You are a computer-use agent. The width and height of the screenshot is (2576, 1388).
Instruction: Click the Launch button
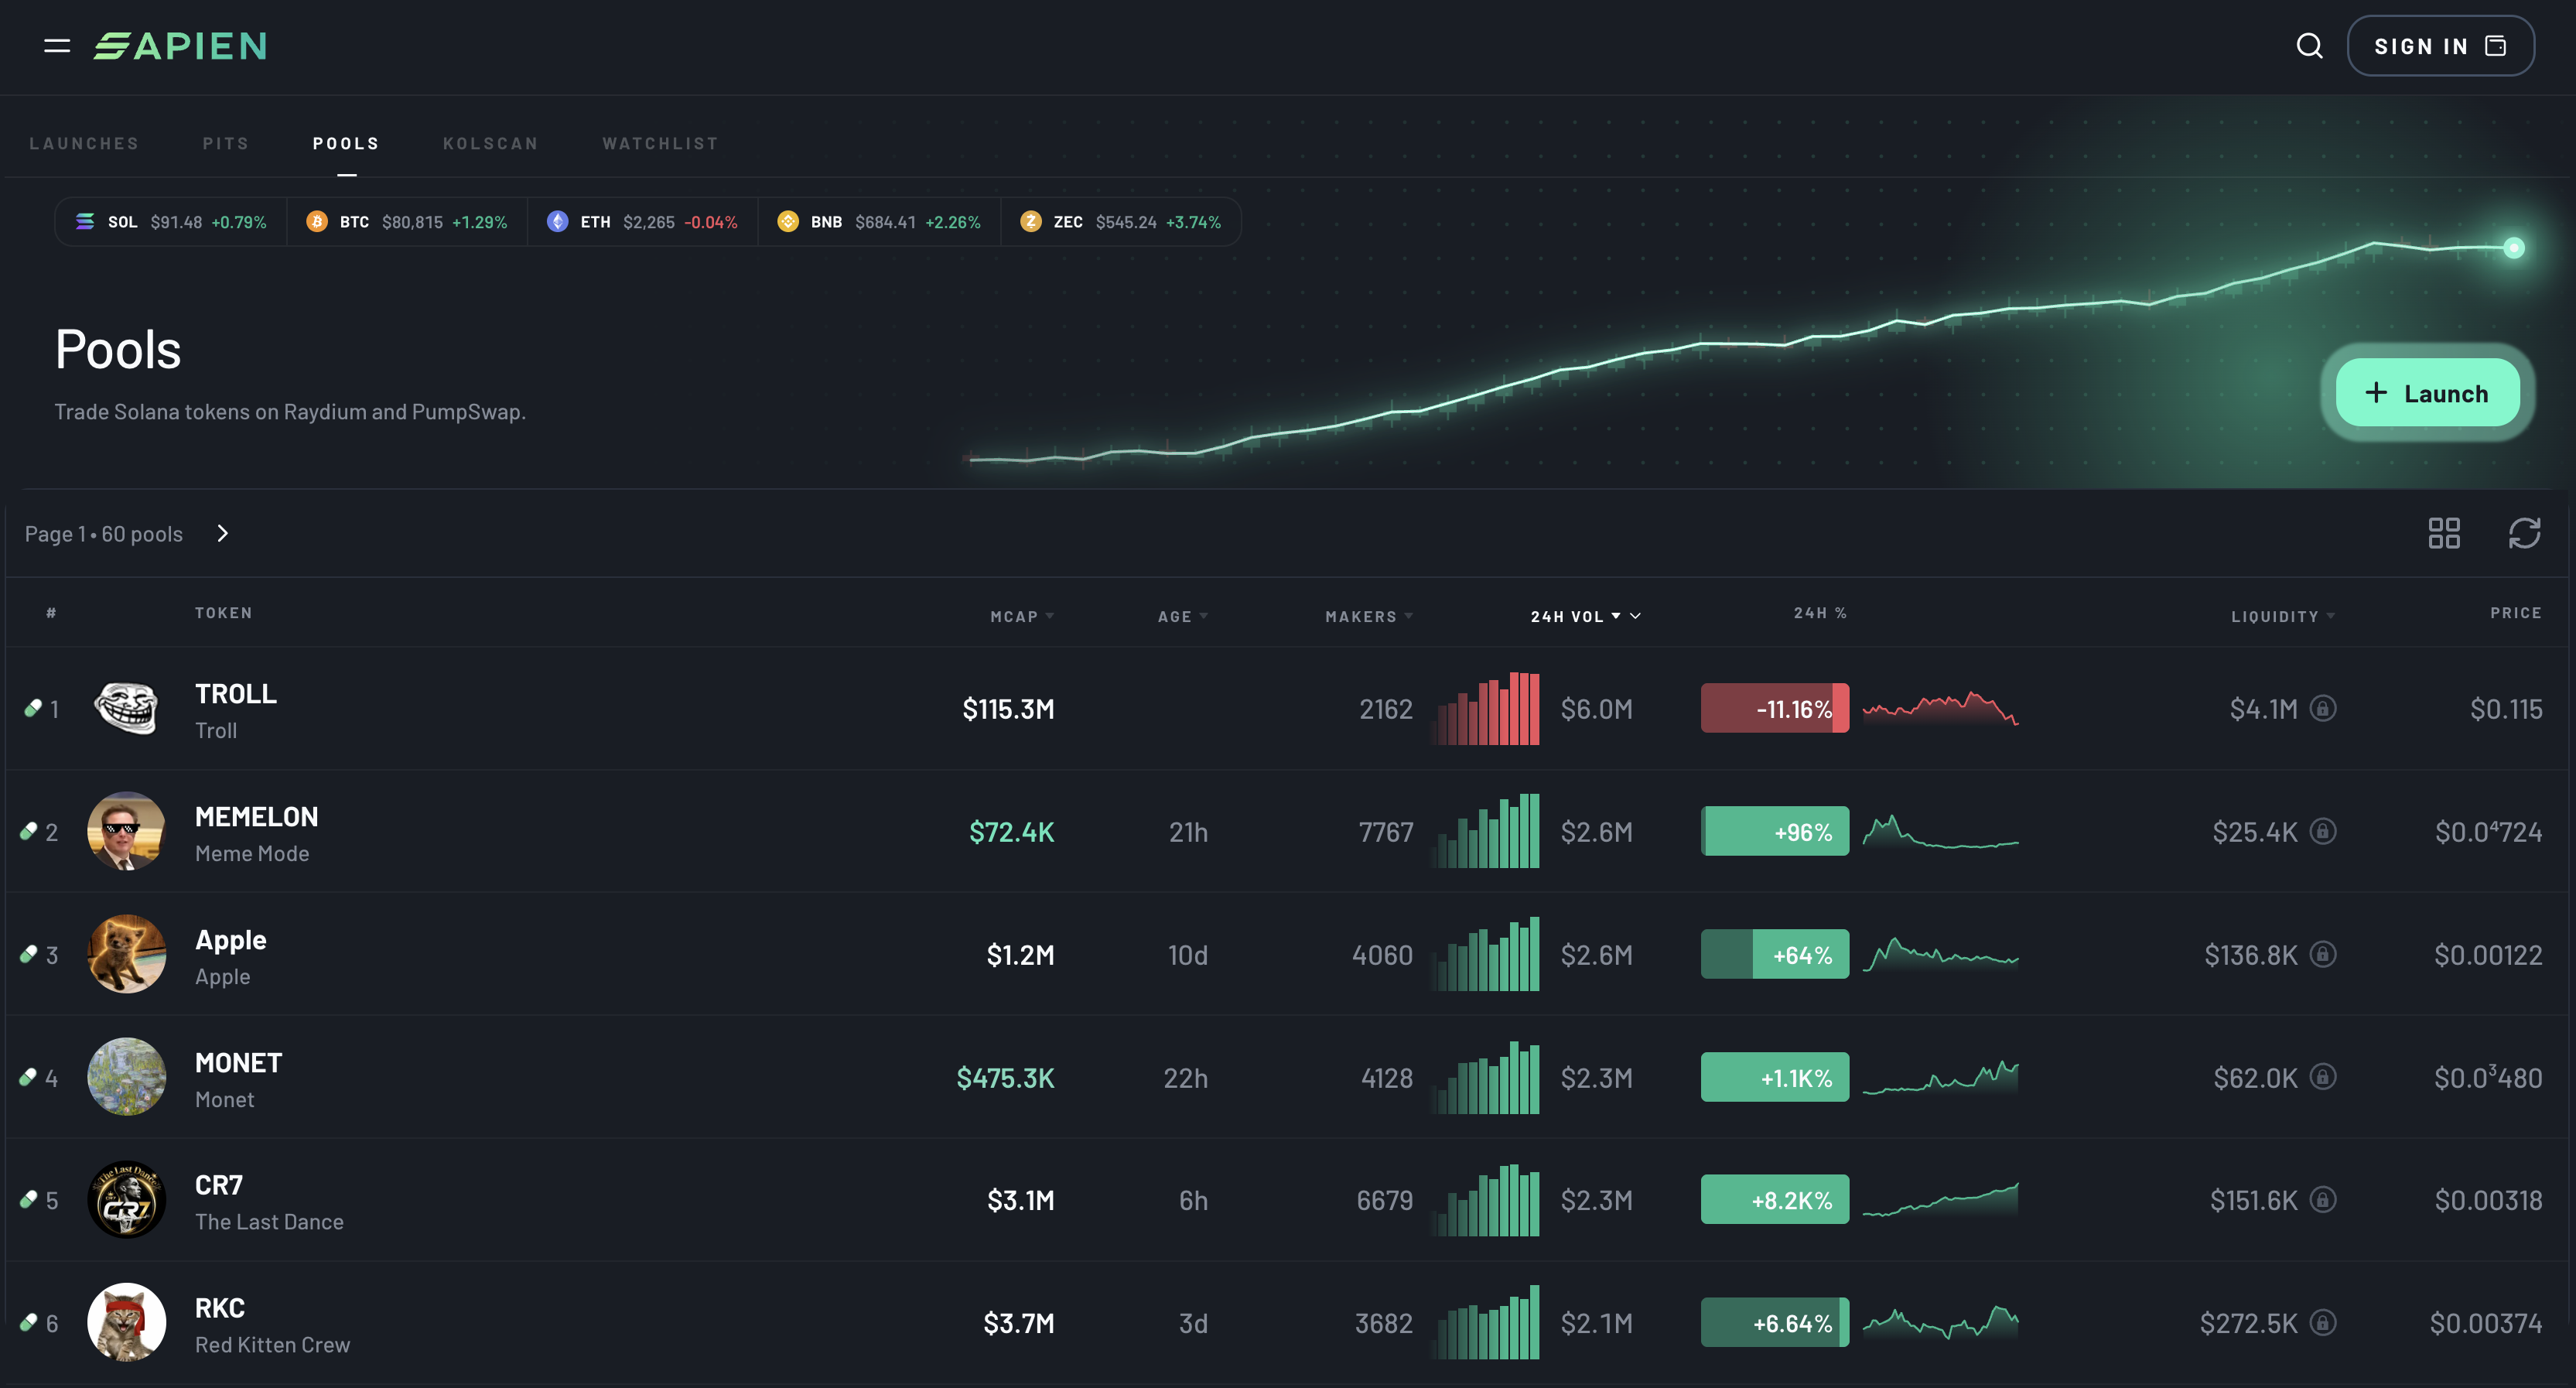click(2427, 393)
